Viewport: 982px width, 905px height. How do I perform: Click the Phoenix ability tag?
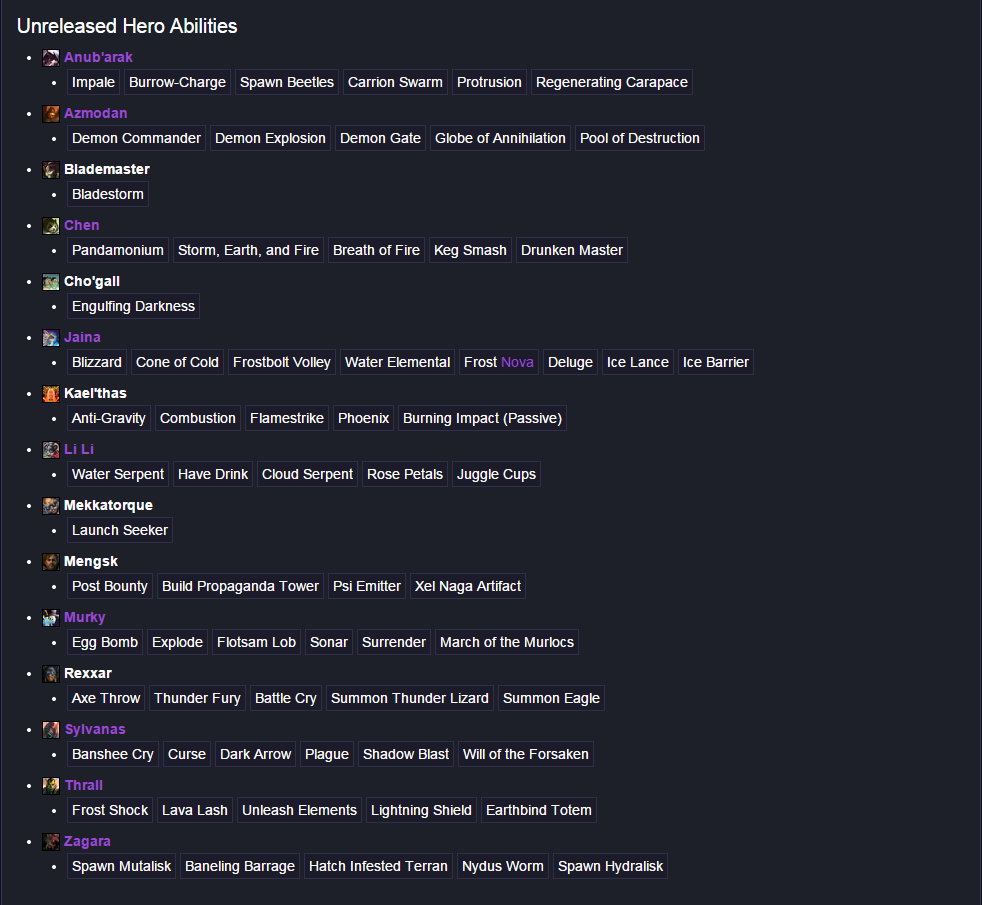click(x=364, y=418)
